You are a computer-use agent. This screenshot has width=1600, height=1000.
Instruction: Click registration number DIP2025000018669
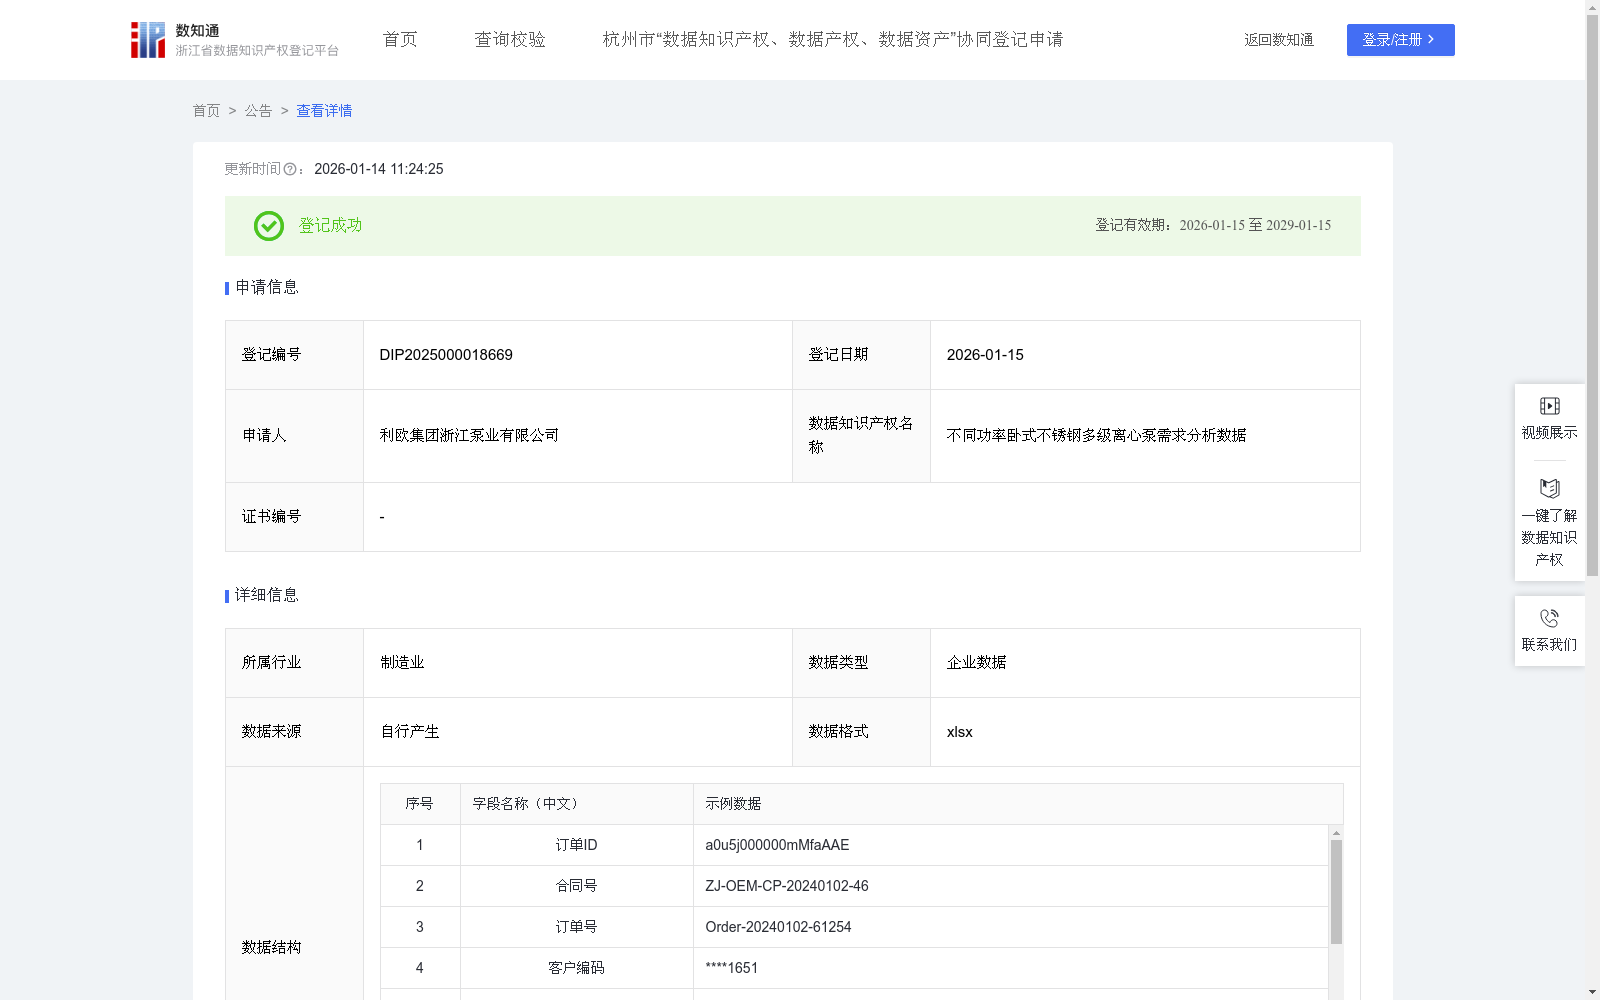[446, 355]
